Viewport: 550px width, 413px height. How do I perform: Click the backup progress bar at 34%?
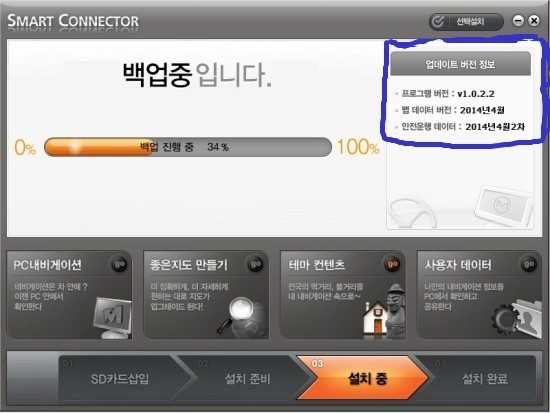[x=188, y=147]
